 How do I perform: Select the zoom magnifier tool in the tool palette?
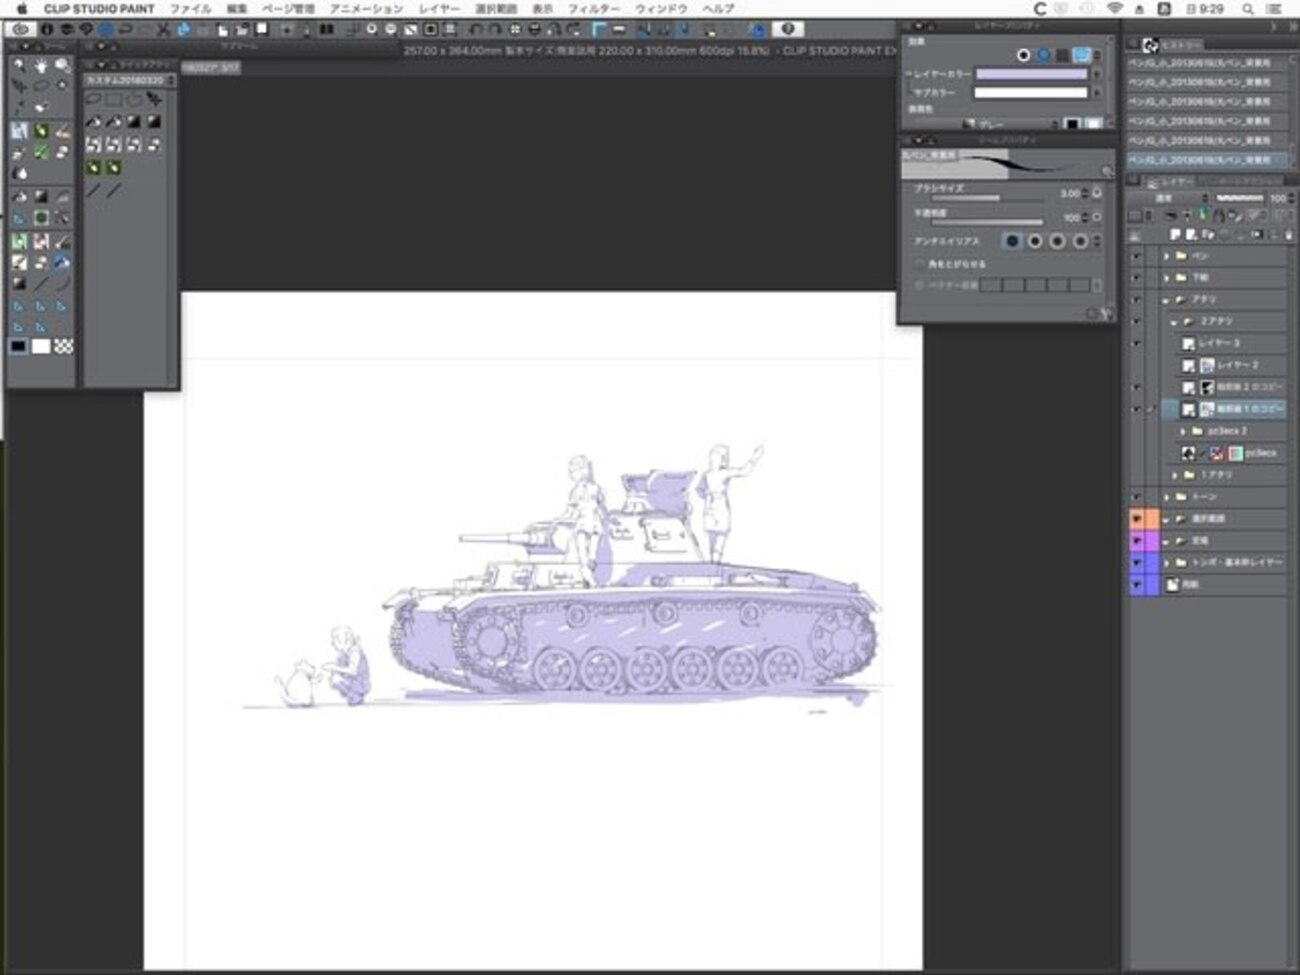63,67
